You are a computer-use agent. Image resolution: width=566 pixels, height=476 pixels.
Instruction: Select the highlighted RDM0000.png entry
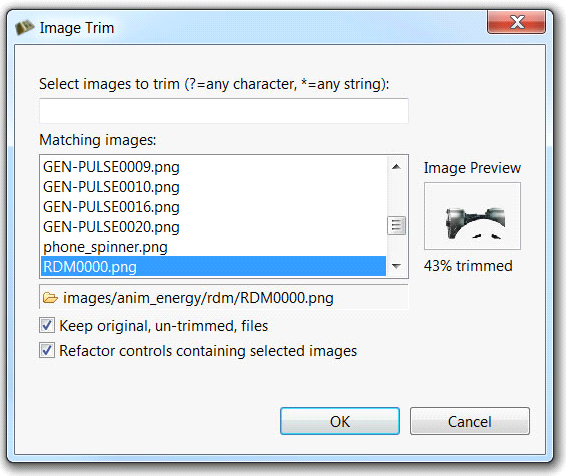click(213, 266)
